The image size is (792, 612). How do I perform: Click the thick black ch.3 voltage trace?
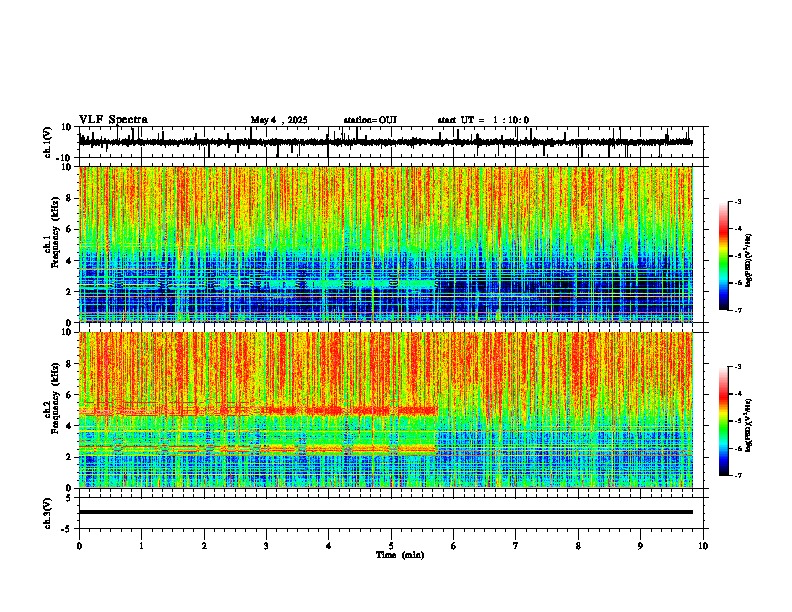coord(386,512)
